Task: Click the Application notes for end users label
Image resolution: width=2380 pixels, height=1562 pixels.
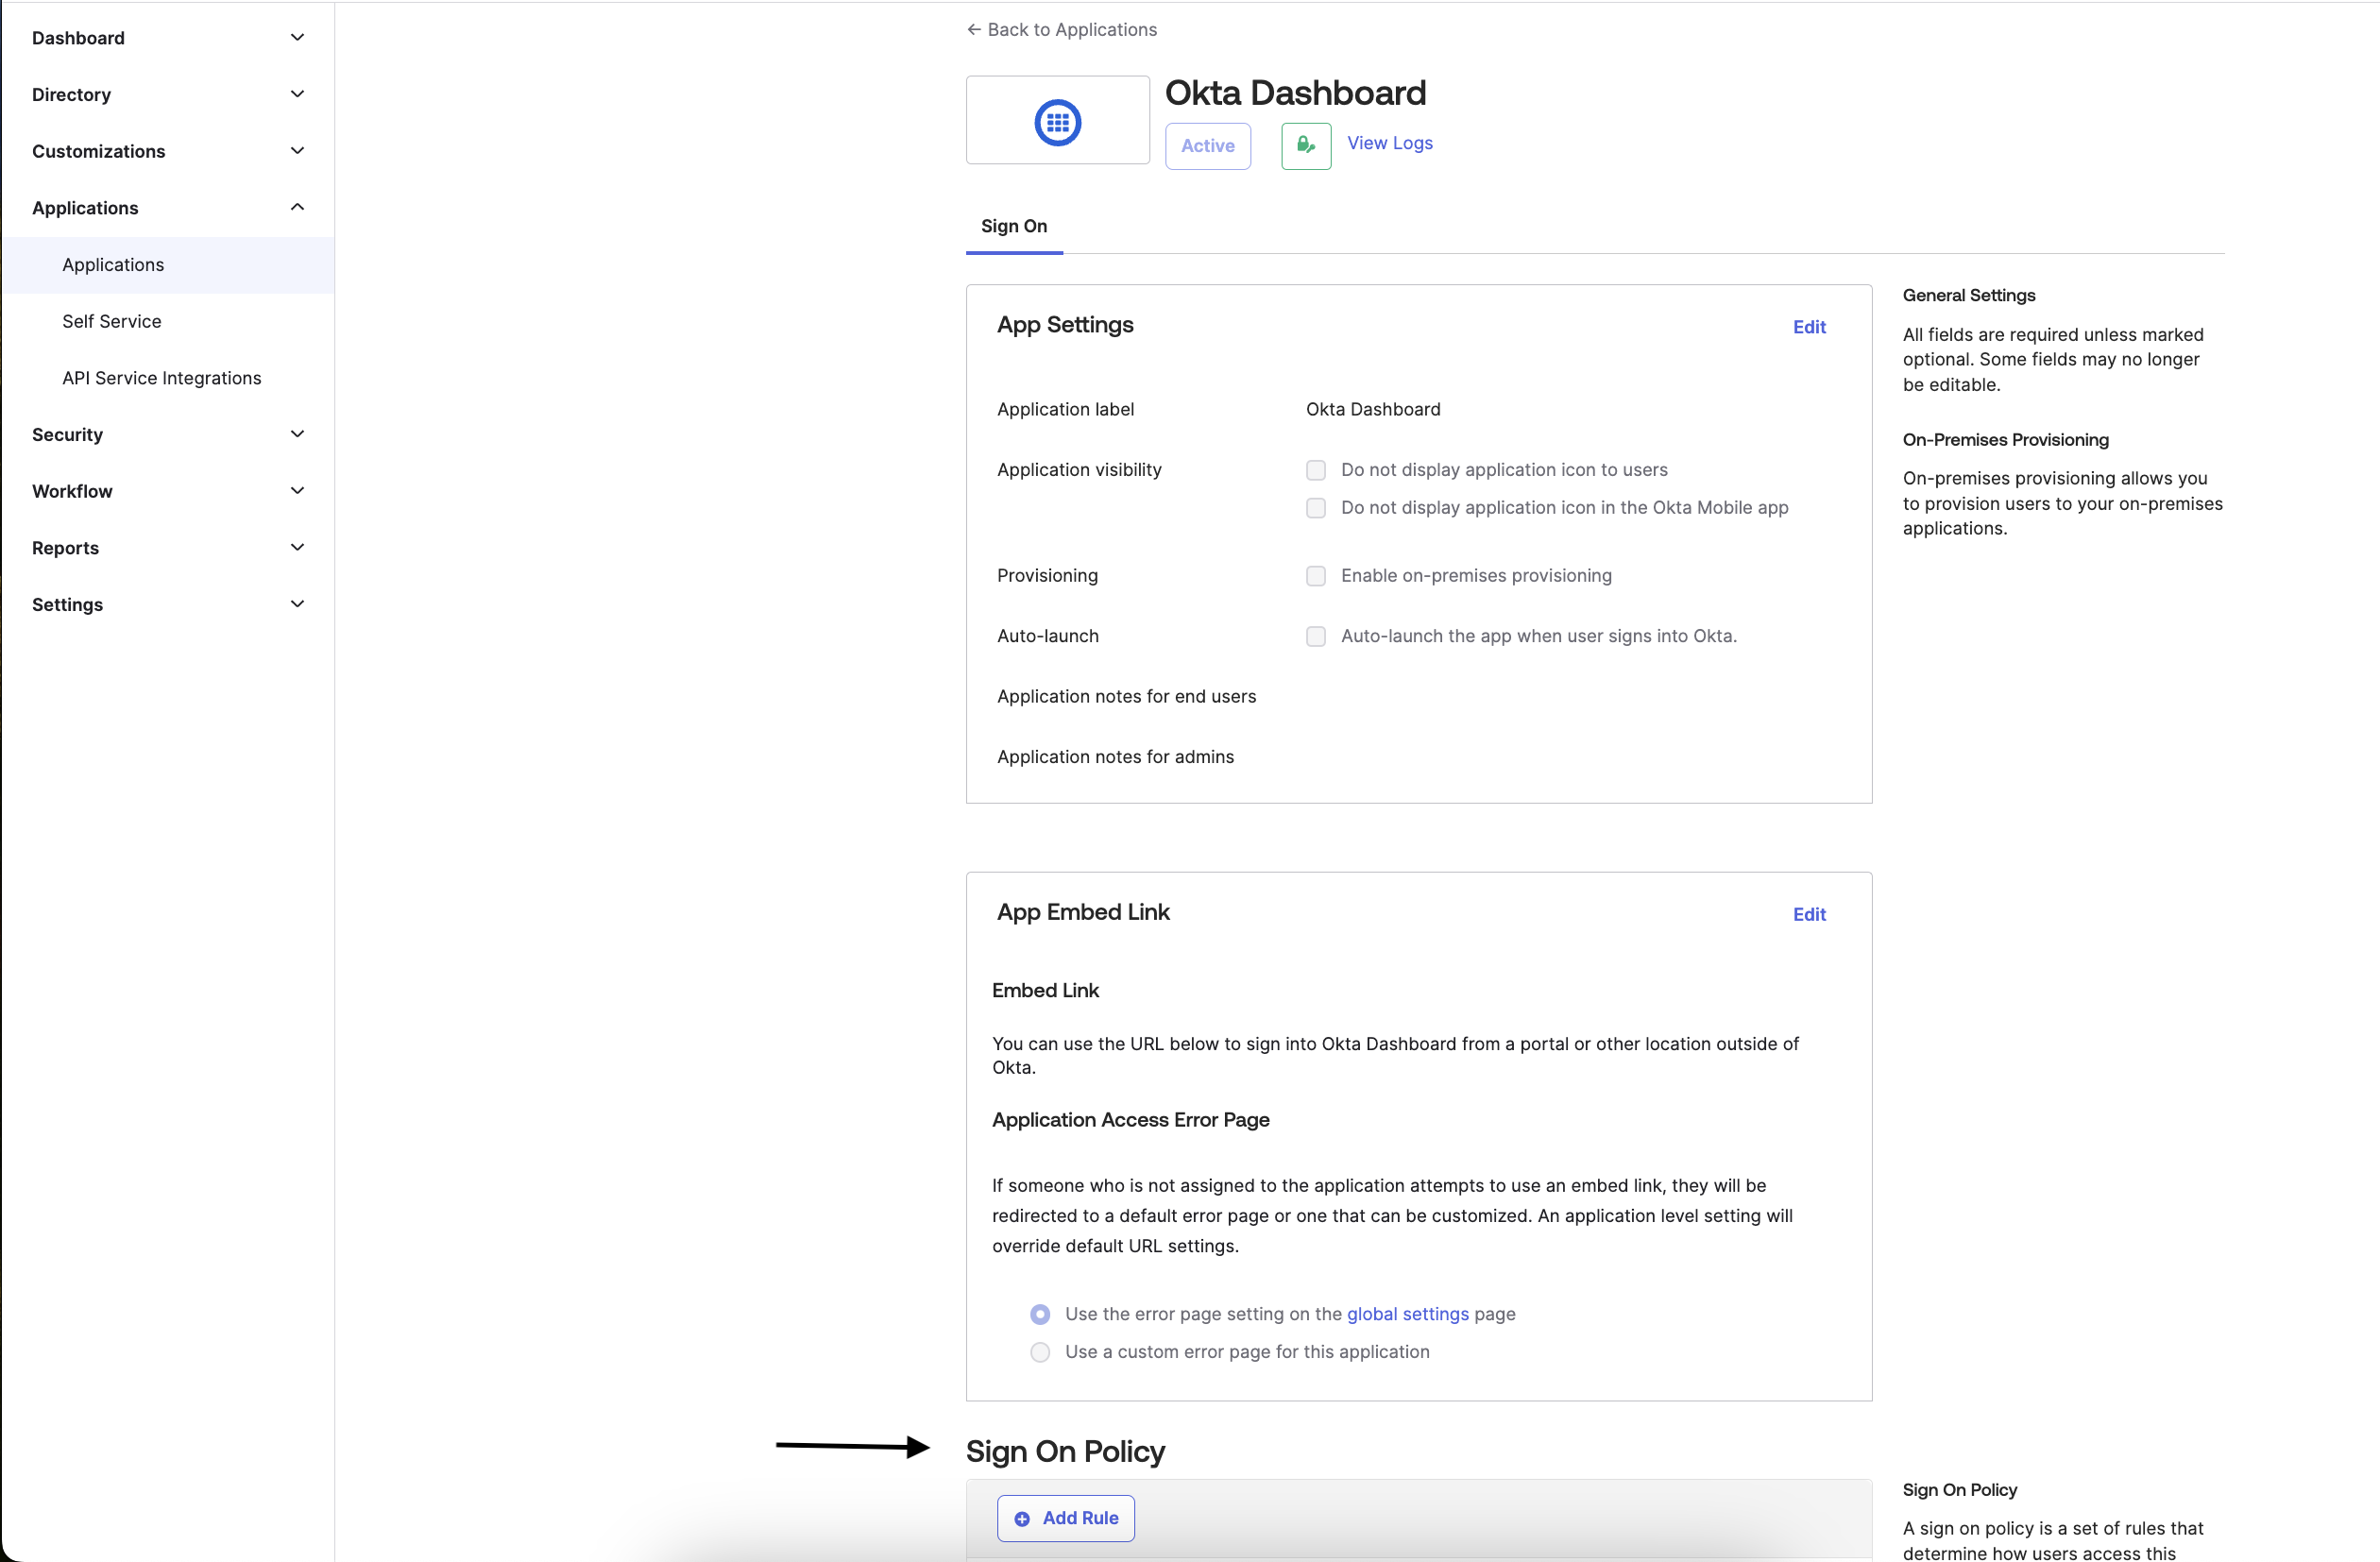Action: 1126,697
